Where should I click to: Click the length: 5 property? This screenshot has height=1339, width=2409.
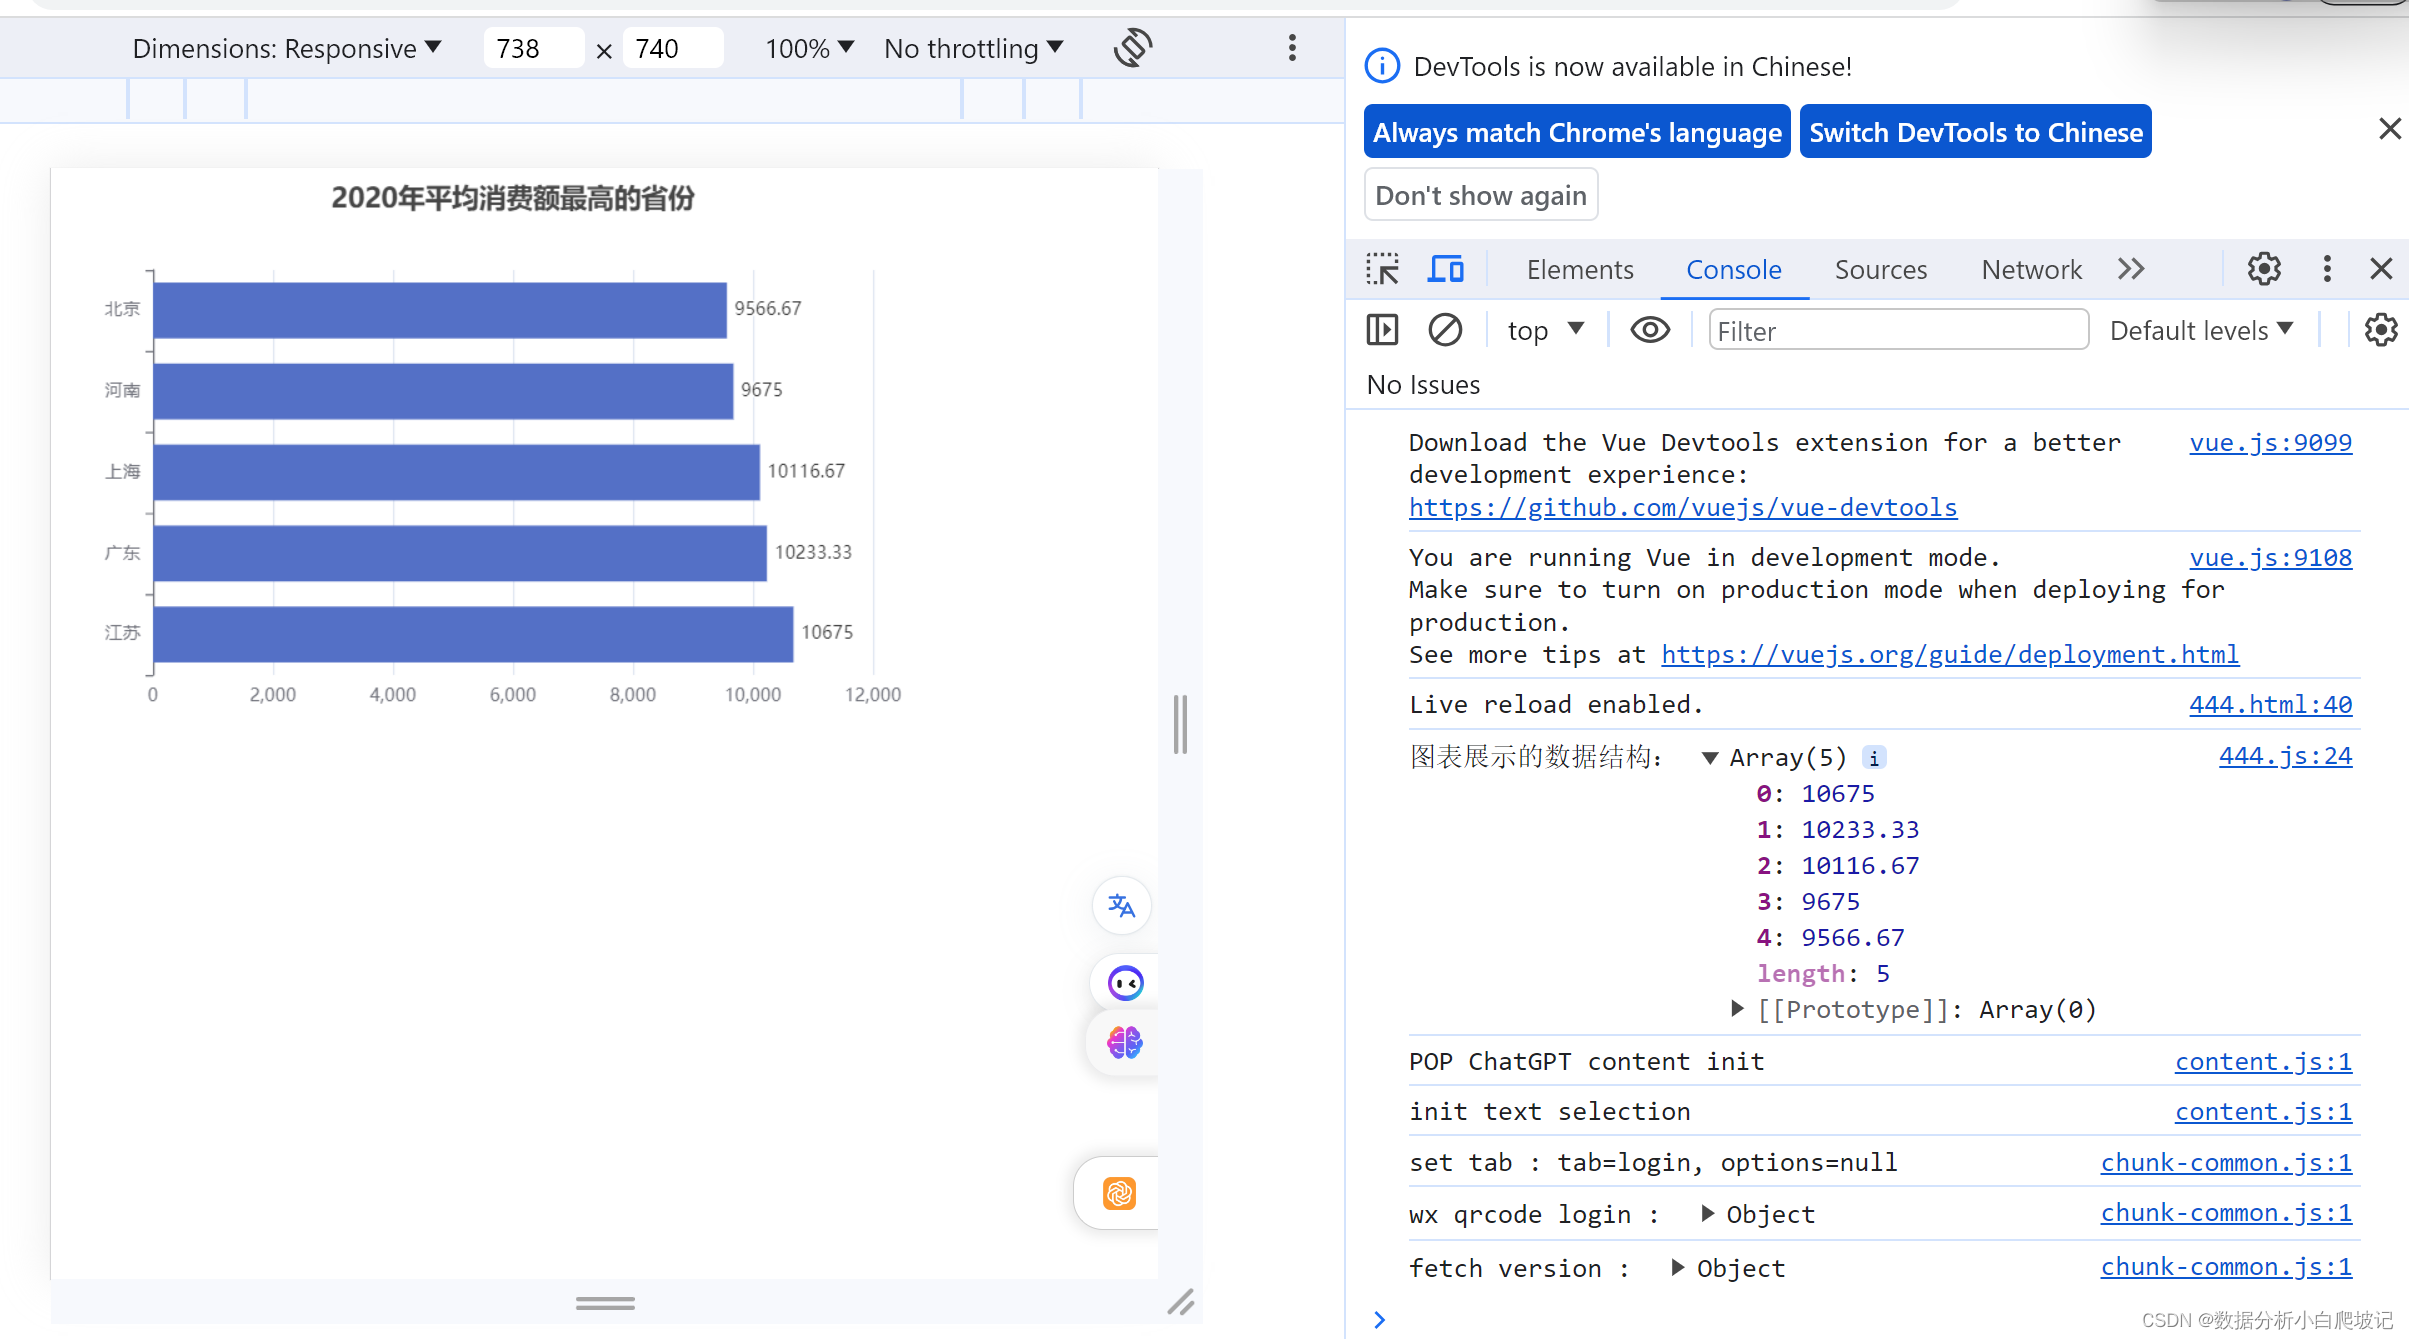tap(1823, 974)
